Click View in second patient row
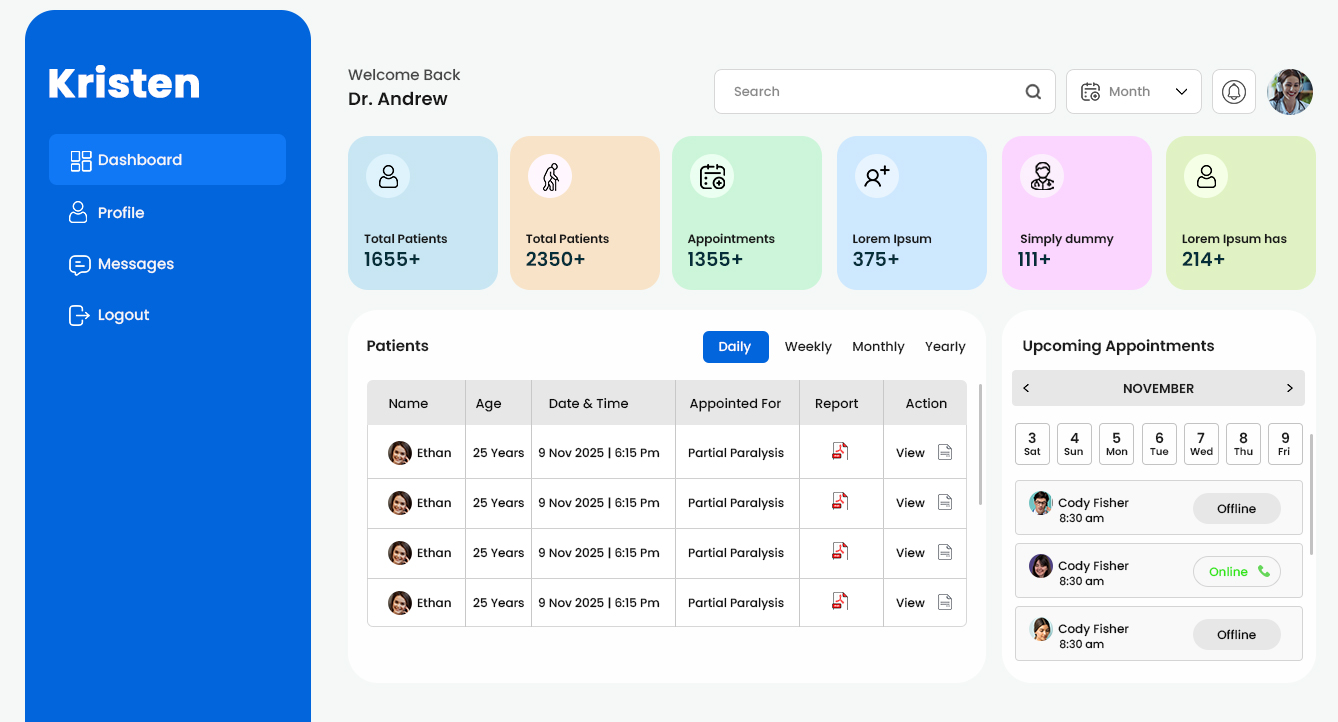Viewport: 1338px width, 722px height. [x=910, y=502]
